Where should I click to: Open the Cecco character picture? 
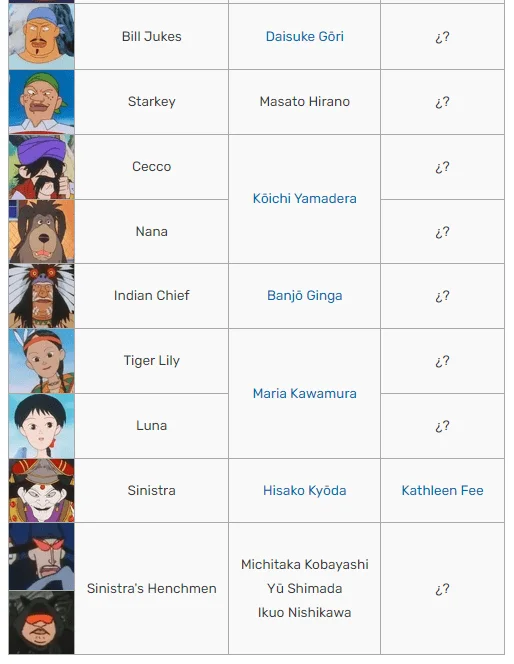pyautogui.click(x=41, y=167)
